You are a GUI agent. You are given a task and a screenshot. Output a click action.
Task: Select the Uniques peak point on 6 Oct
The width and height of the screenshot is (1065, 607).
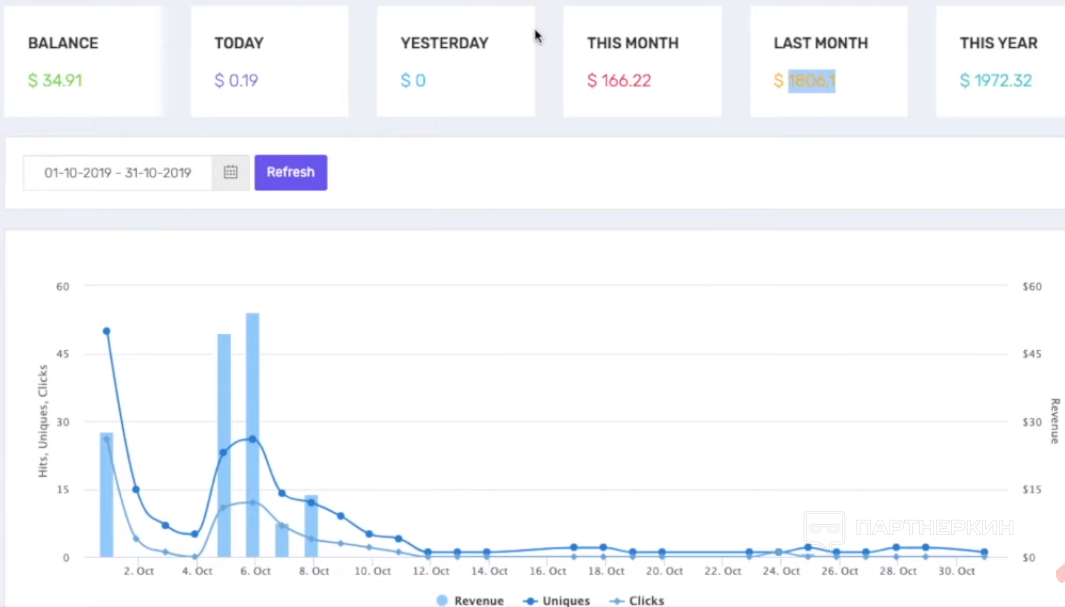253,439
